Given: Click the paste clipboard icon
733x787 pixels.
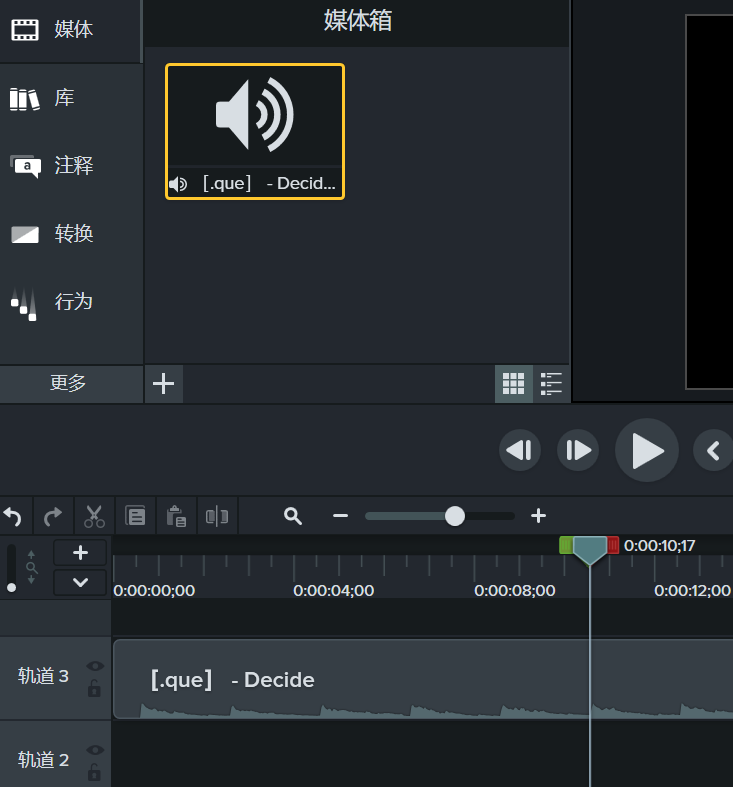Looking at the screenshot, I should [x=176, y=516].
